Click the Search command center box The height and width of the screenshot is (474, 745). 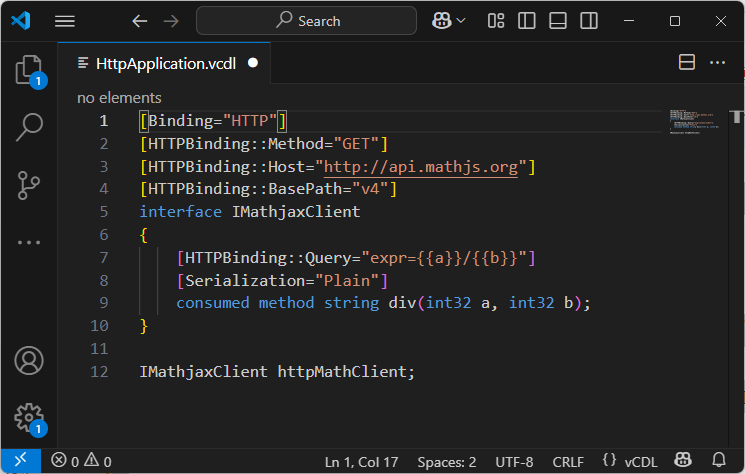(x=306, y=21)
